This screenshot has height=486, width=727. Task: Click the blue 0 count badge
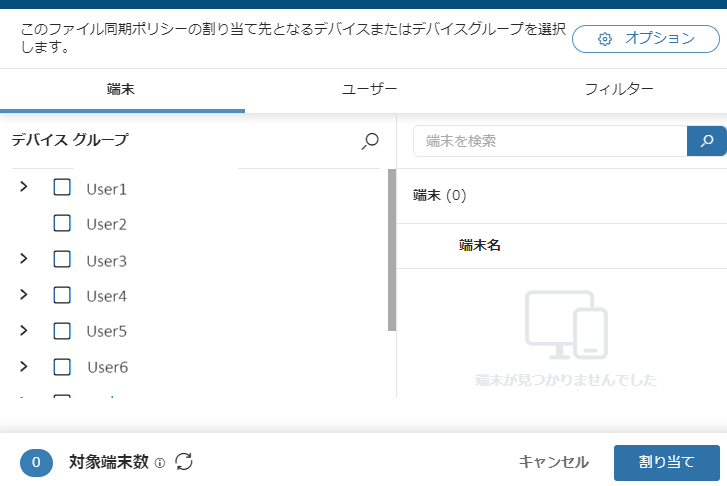point(36,462)
